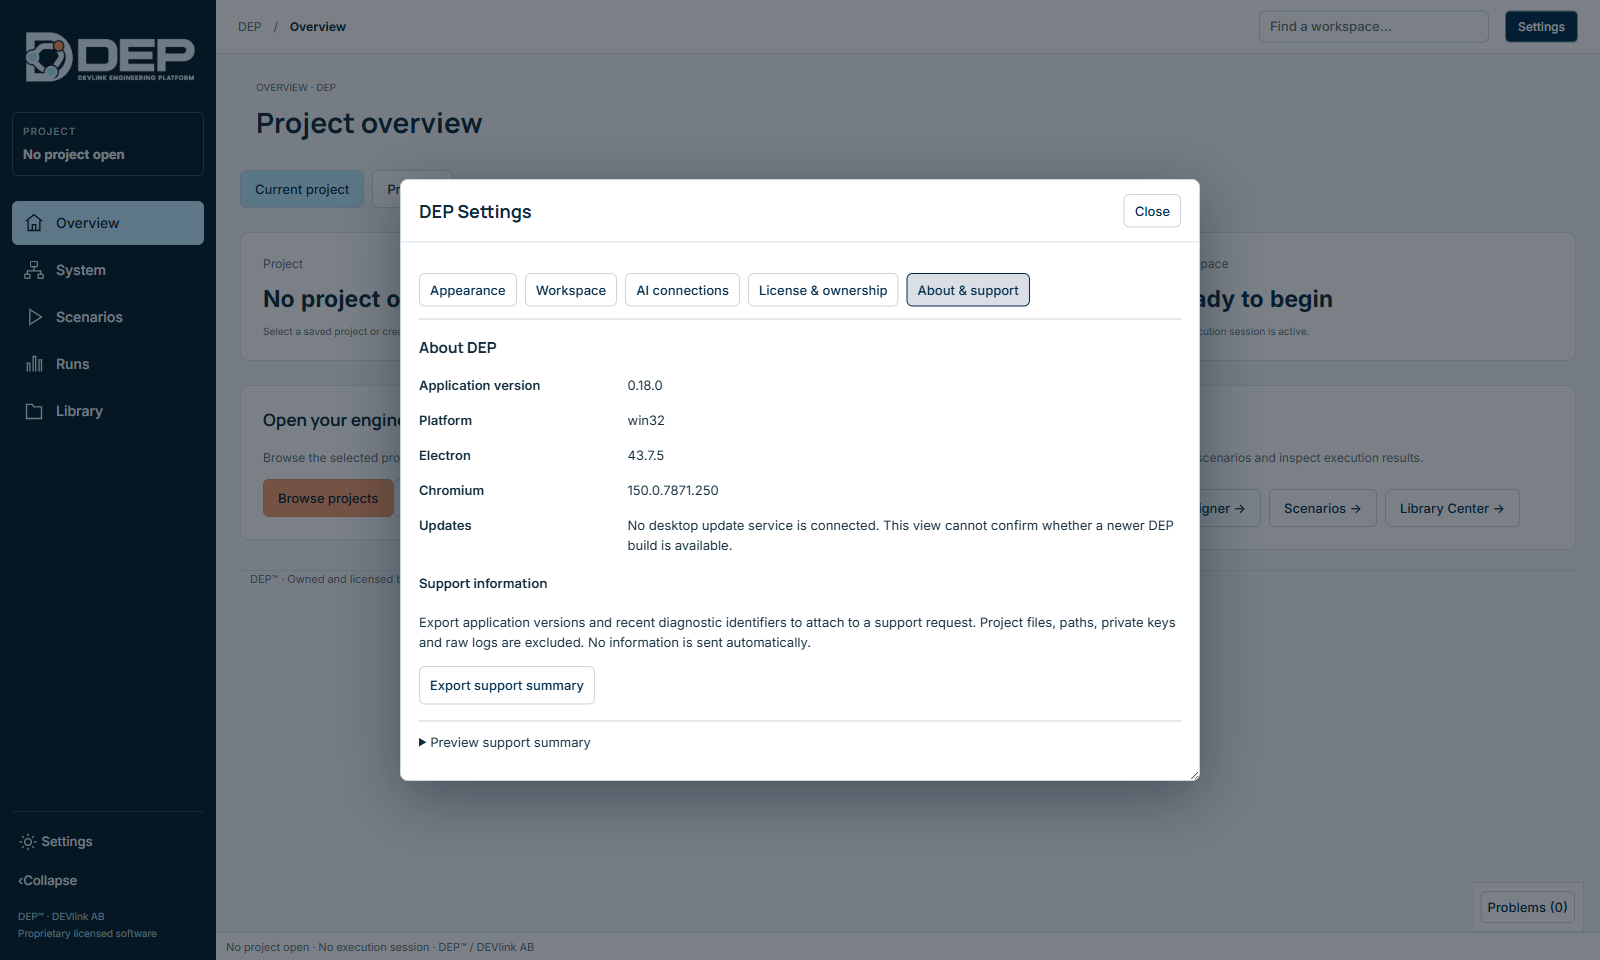
Task: Click the Proprietary licensed software footer text
Action: (87, 934)
